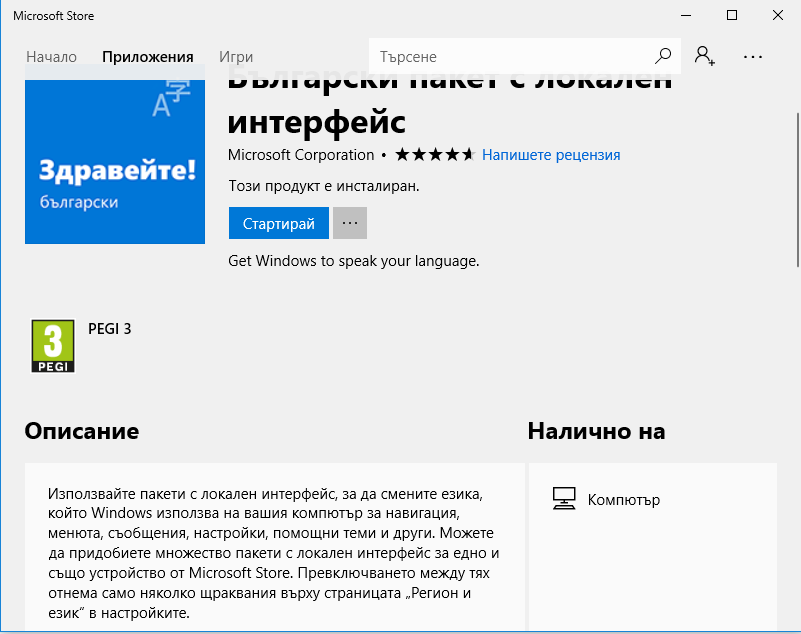
Task: Select the Приложения tab
Action: tap(148, 57)
